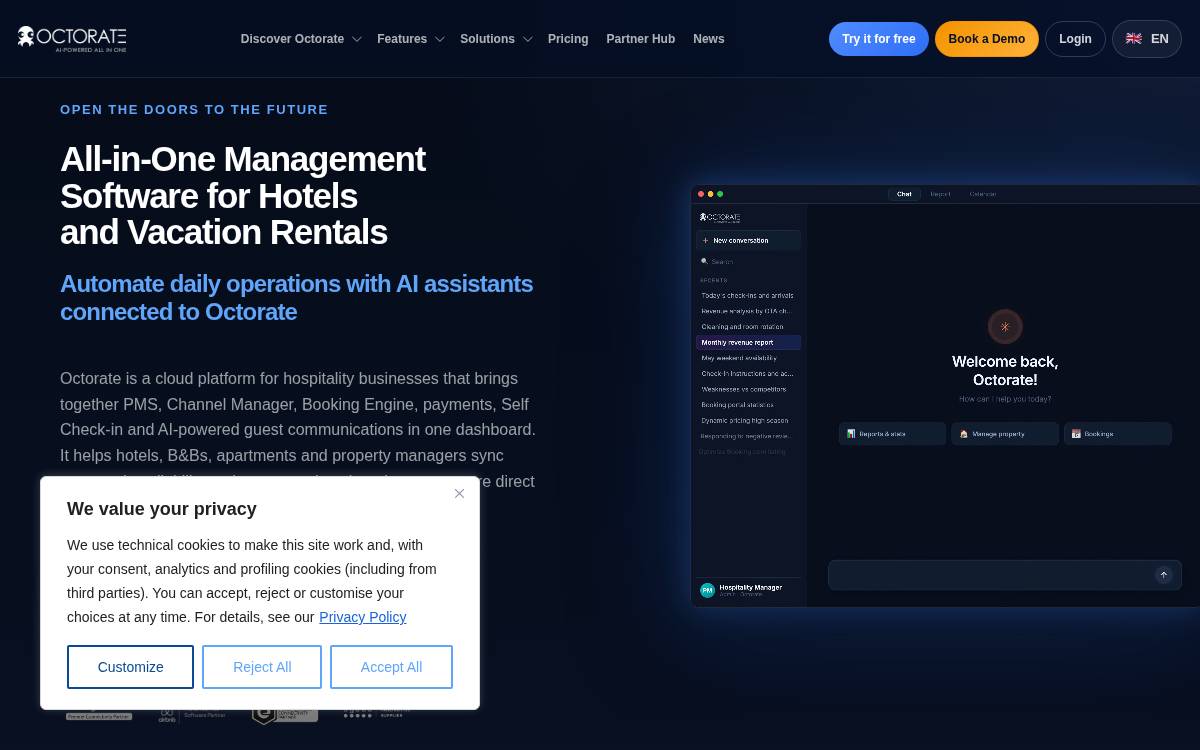Open Responding to negative reviews conversation

[x=748, y=436]
